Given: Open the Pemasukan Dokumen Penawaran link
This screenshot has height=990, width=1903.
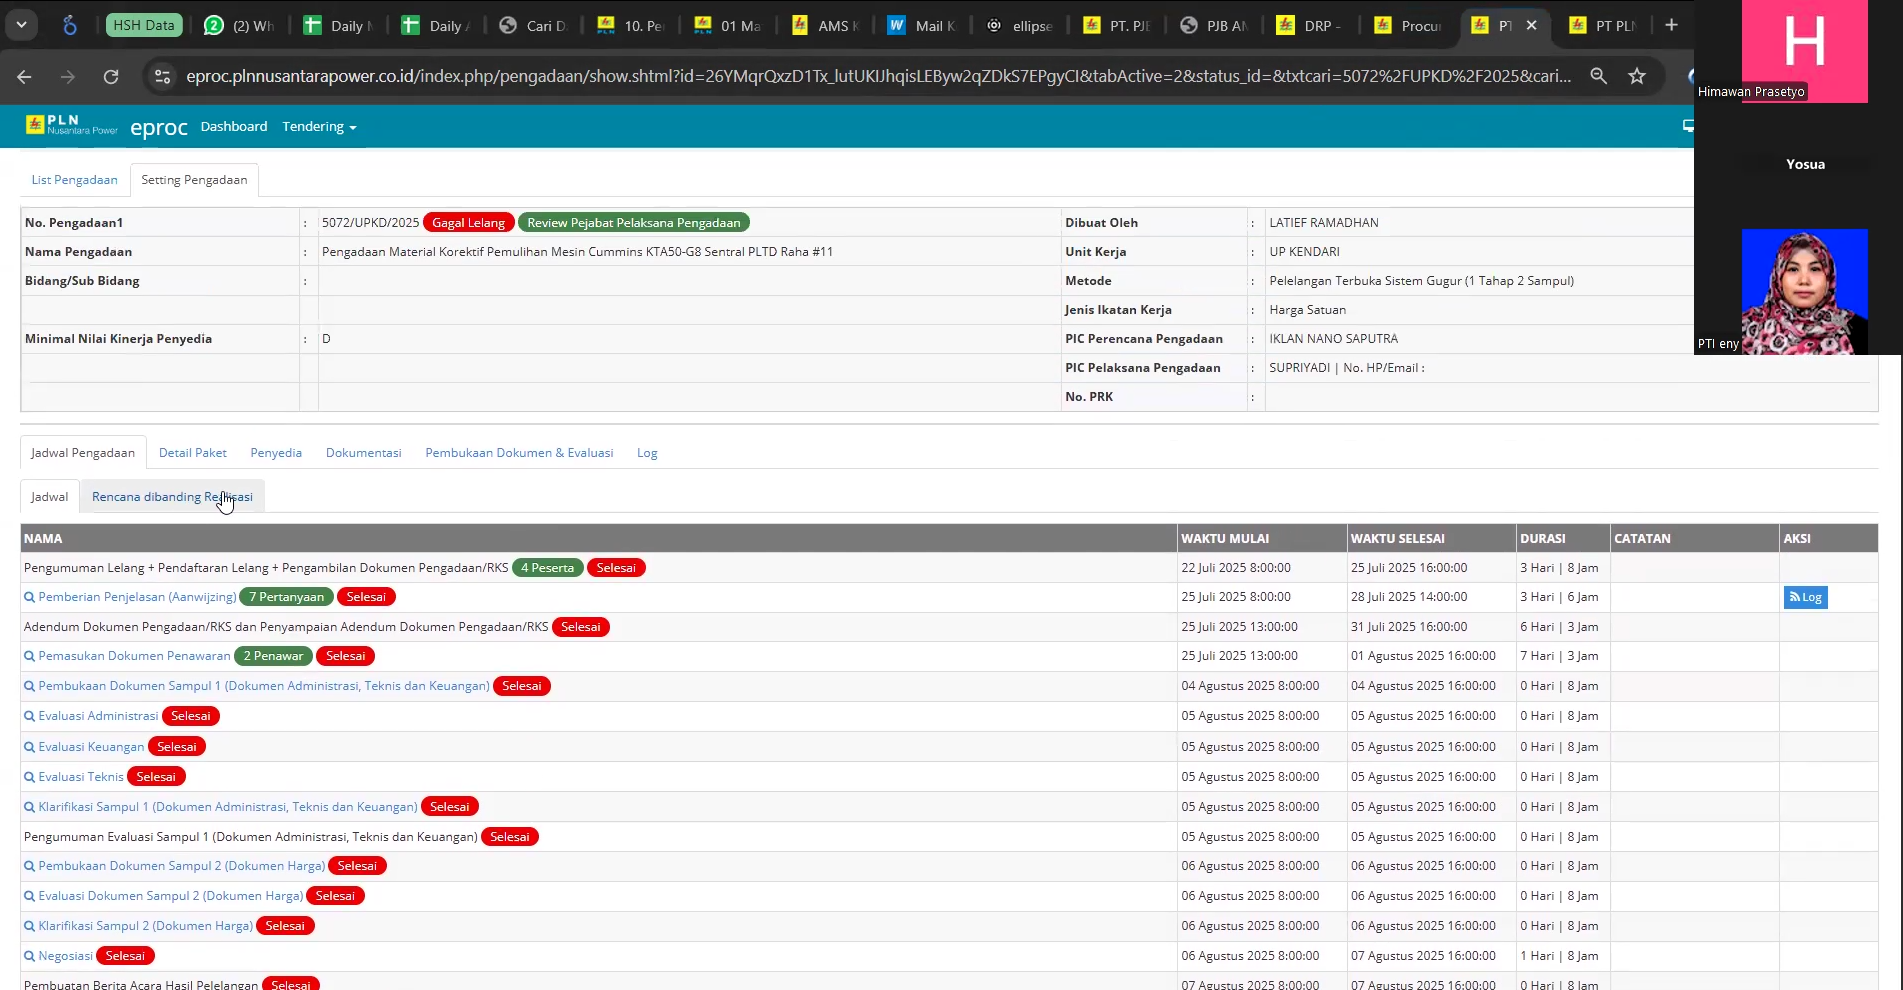Looking at the screenshot, I should click(134, 656).
